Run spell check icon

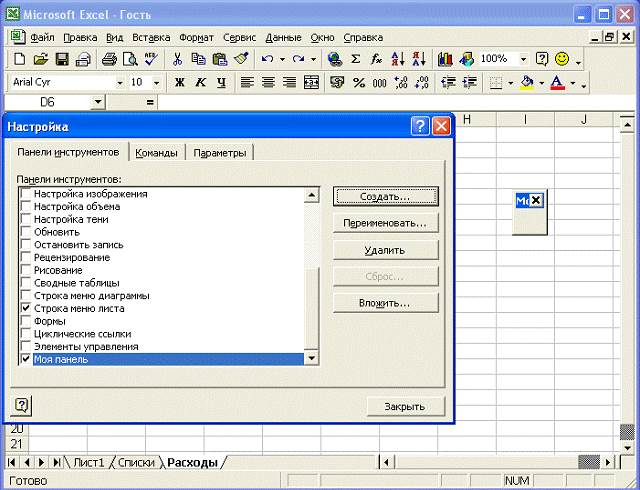click(x=151, y=60)
